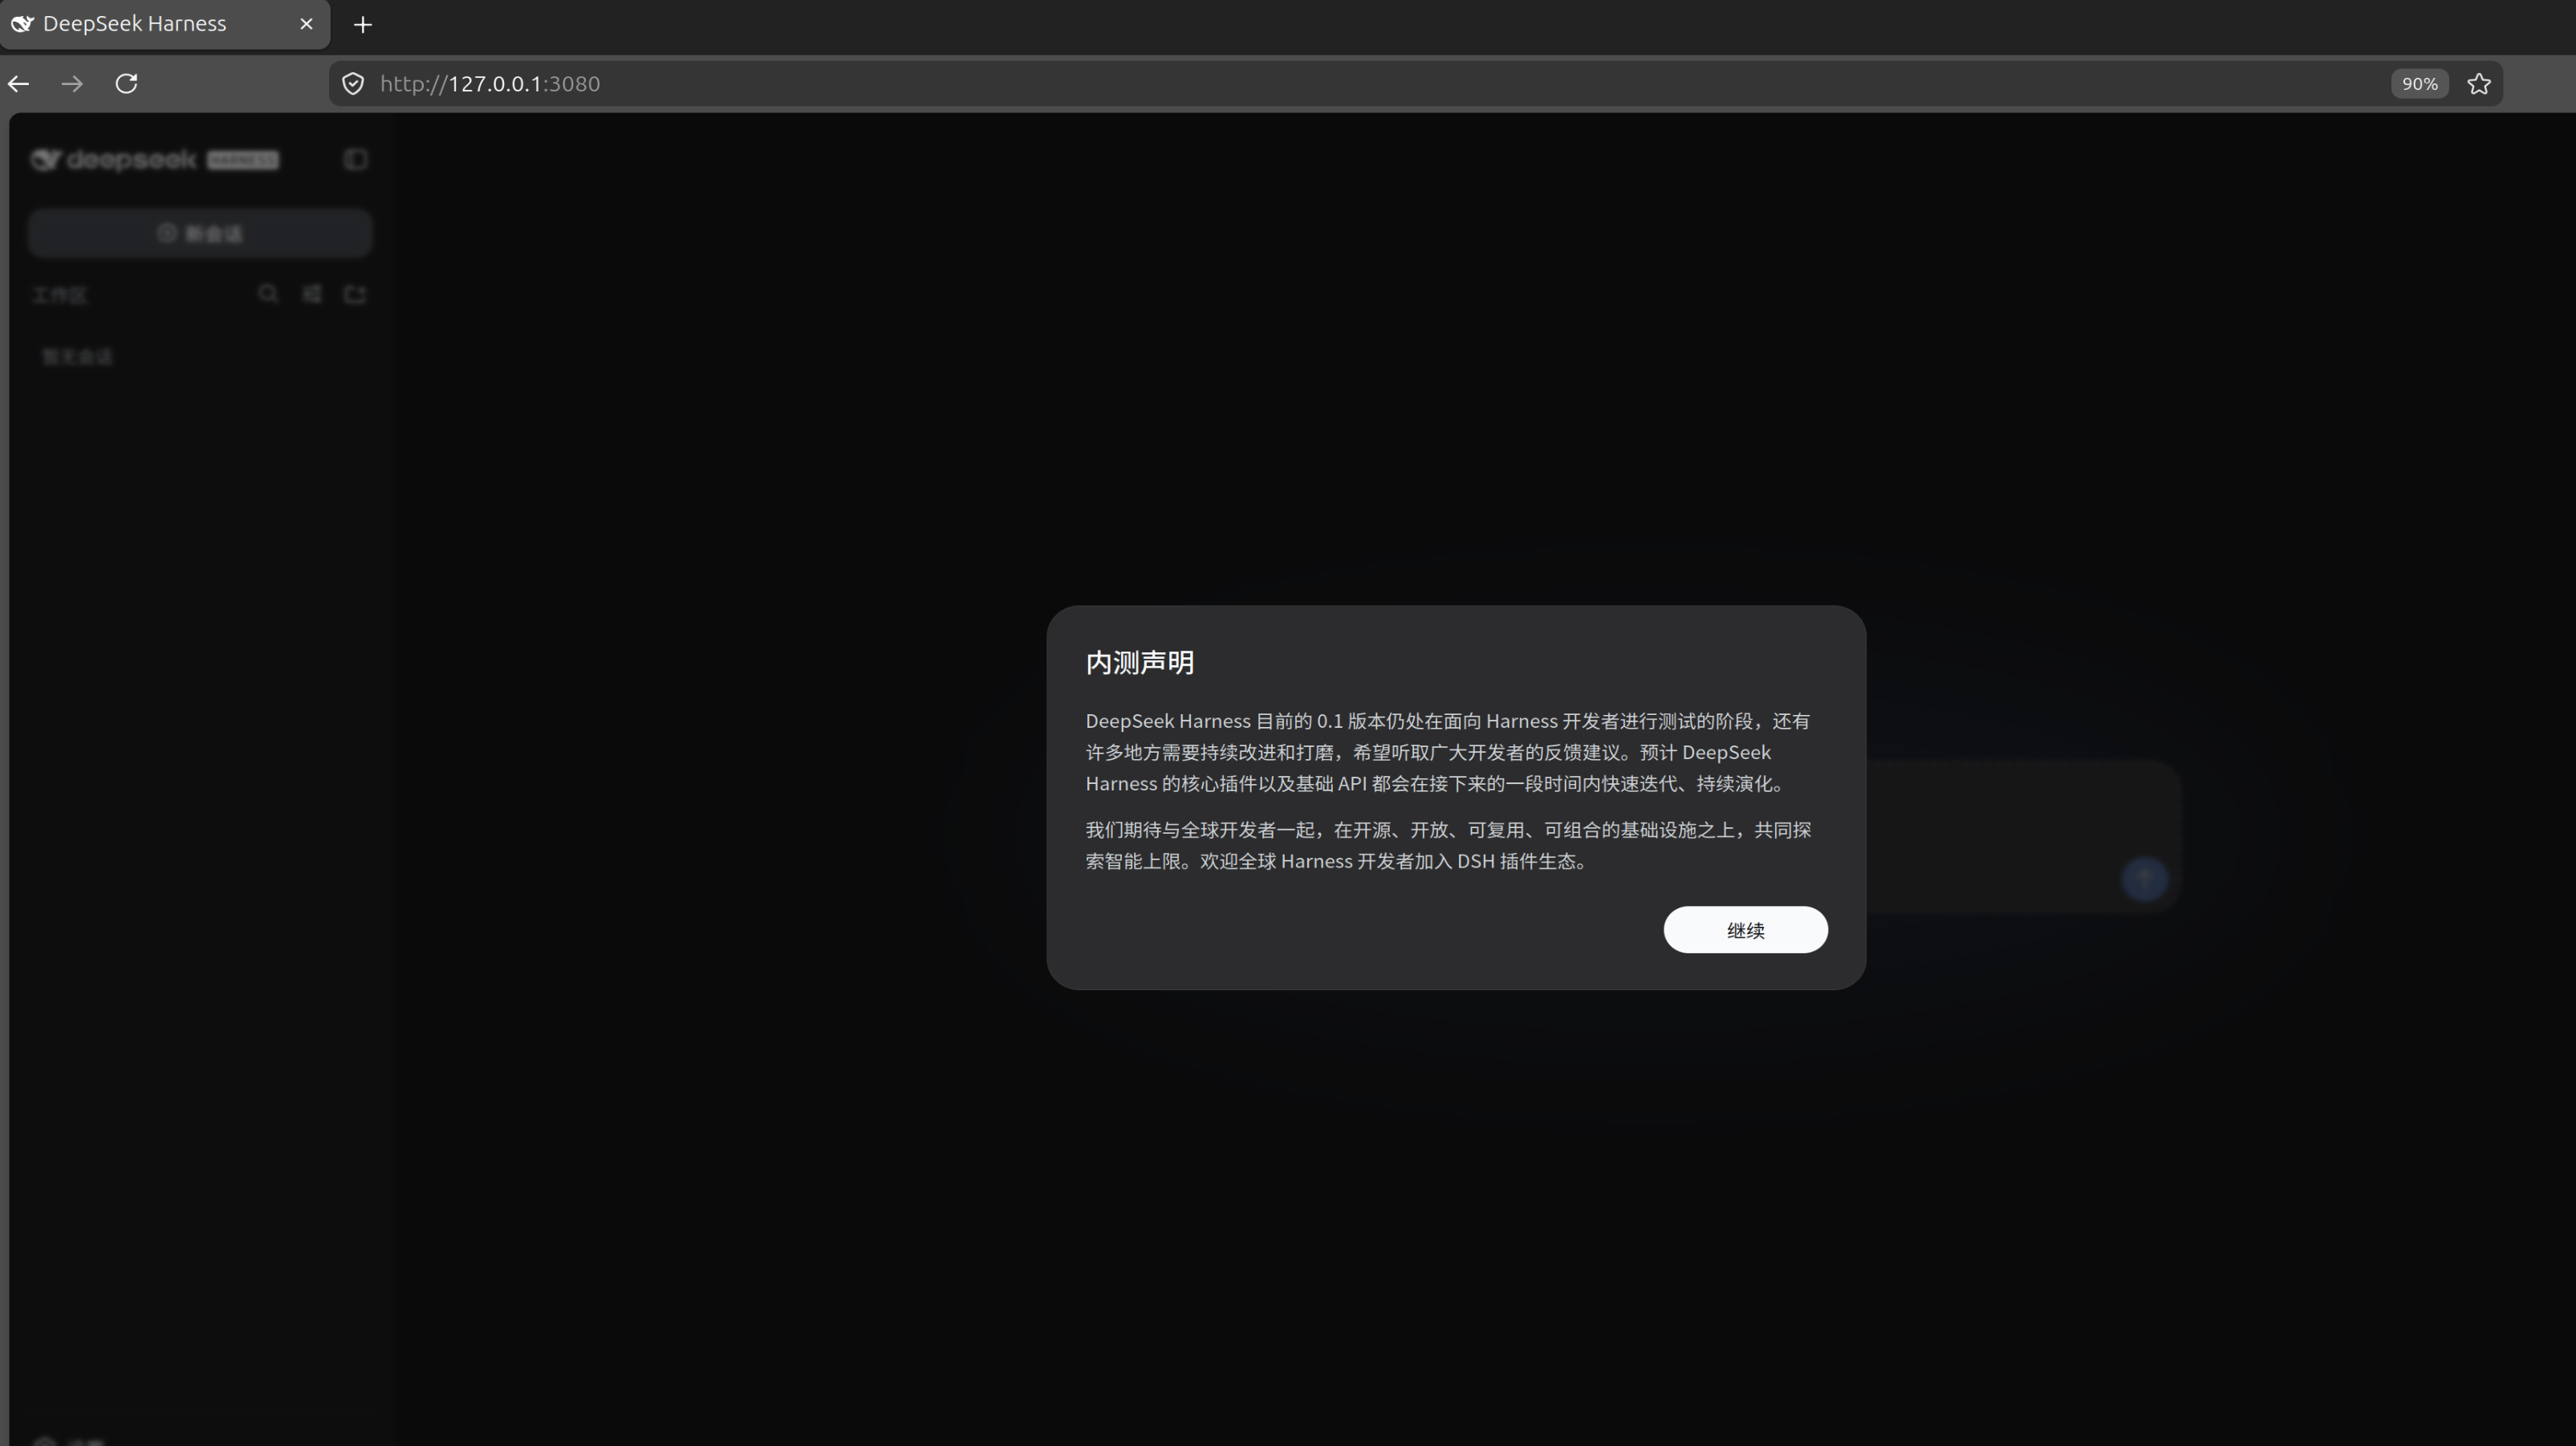Click the paragraph starting with DeepSeek Harness 目前的
Image resolution: width=2576 pixels, height=1446 pixels.
(1448, 752)
